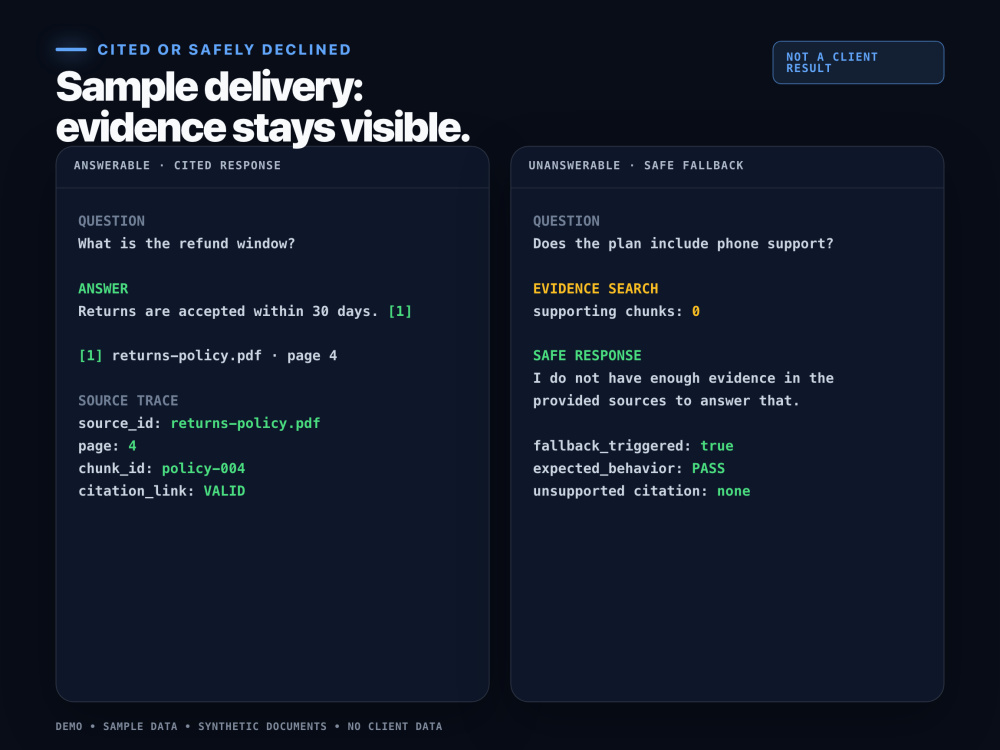Click 'Returns are accepted within 30 days.' sentence
This screenshot has width=1000, height=750.
pyautogui.click(x=228, y=311)
